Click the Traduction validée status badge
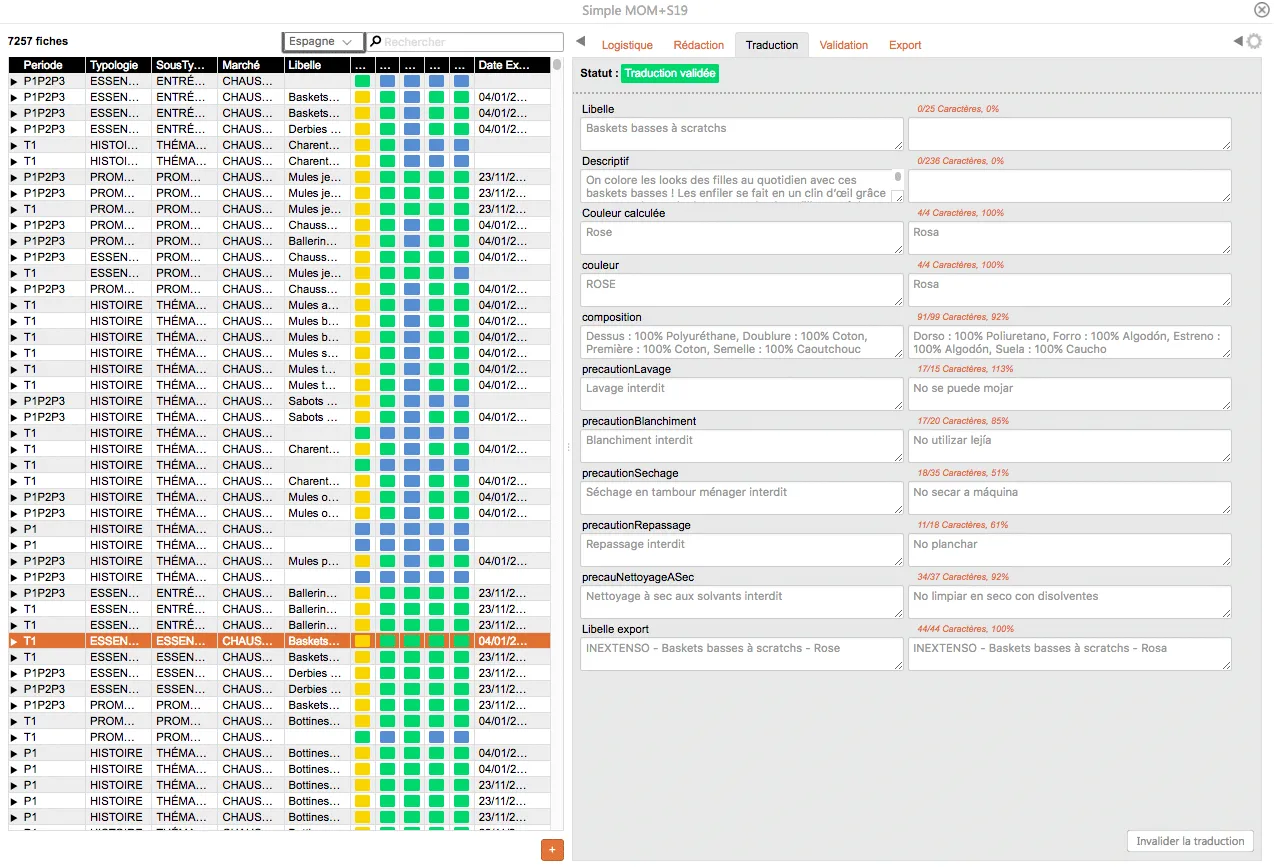This screenshot has width=1274, height=867. pos(669,73)
